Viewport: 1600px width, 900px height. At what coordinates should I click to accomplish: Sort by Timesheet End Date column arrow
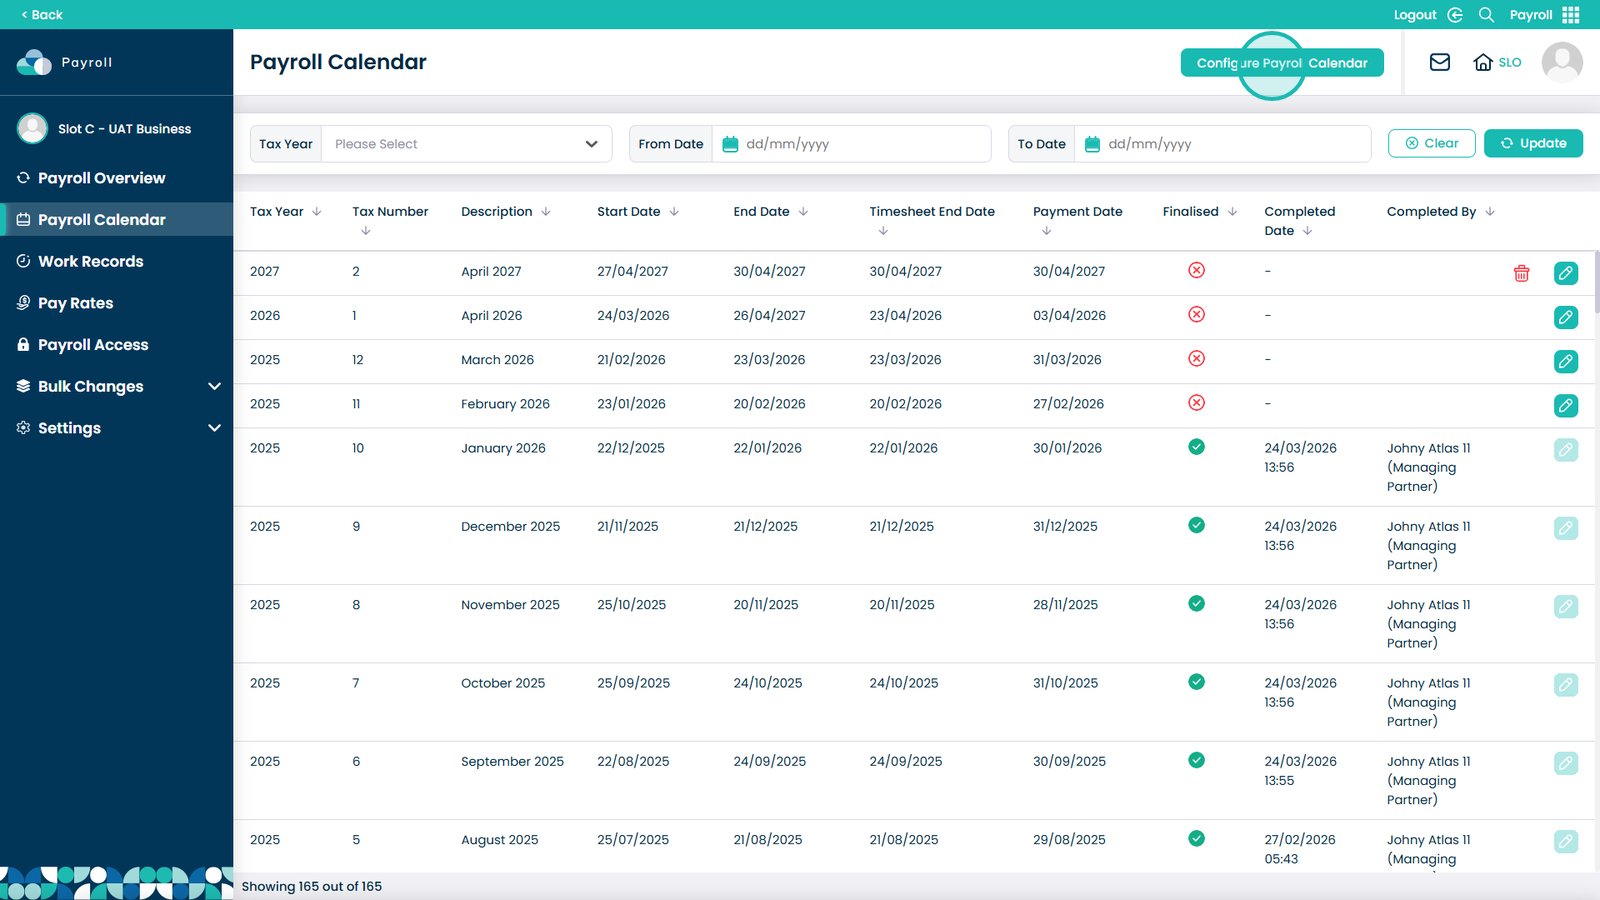[x=883, y=230]
